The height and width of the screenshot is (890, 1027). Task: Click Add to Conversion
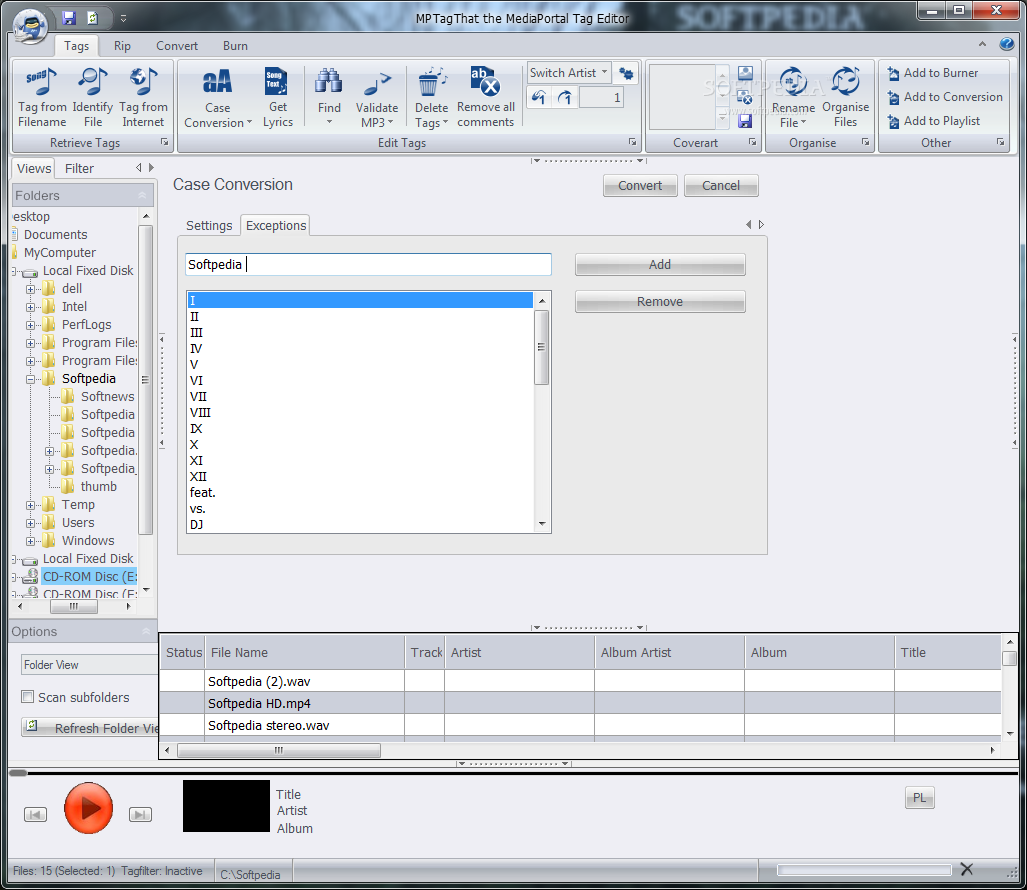point(944,97)
